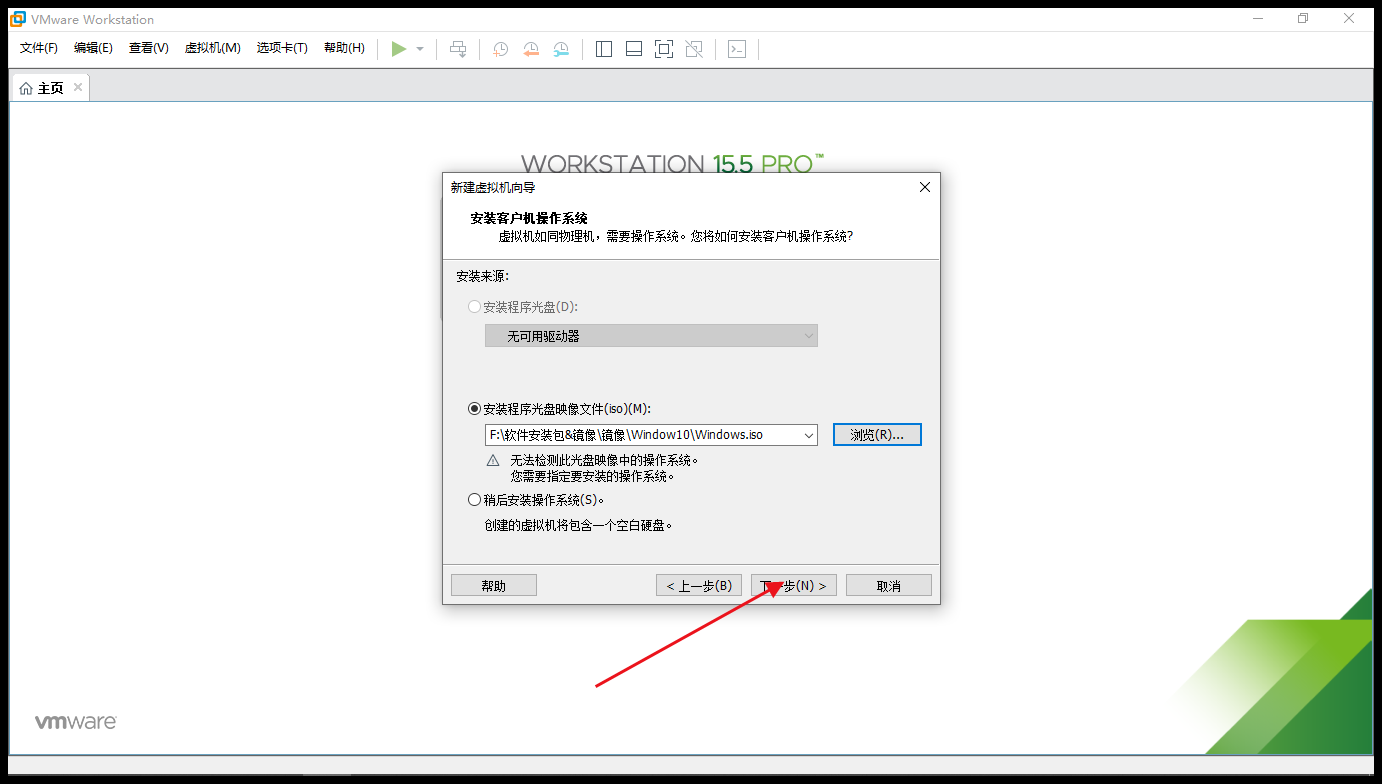Select the 安装程序光盘(D) radio option
The width and height of the screenshot is (1382, 784).
pyautogui.click(x=474, y=307)
